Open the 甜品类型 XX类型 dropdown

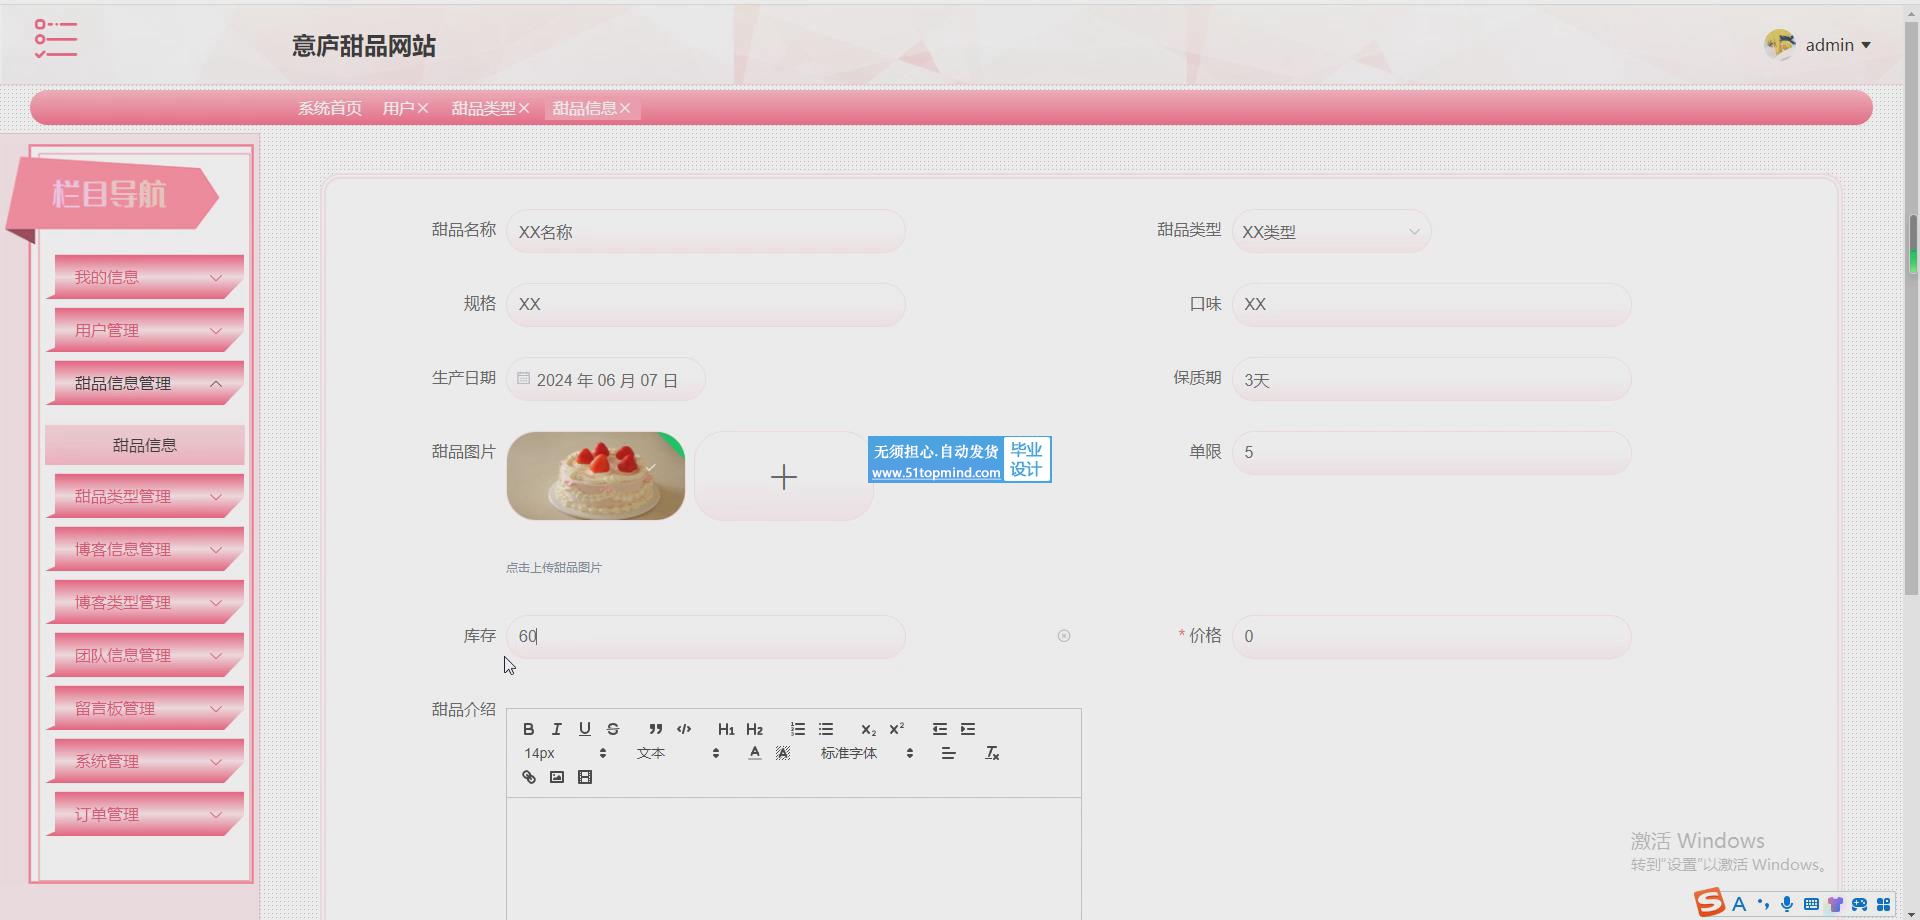pos(1331,231)
